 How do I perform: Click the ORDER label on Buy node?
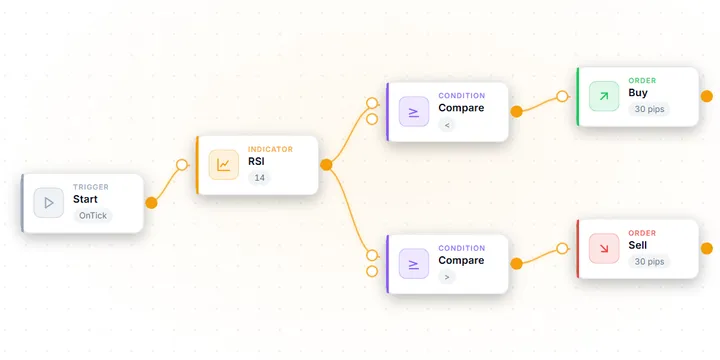[642, 80]
